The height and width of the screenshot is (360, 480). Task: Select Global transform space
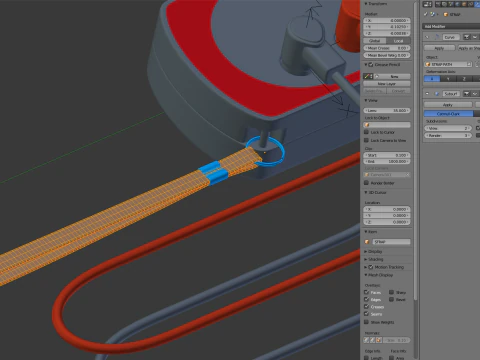pyautogui.click(x=375, y=41)
